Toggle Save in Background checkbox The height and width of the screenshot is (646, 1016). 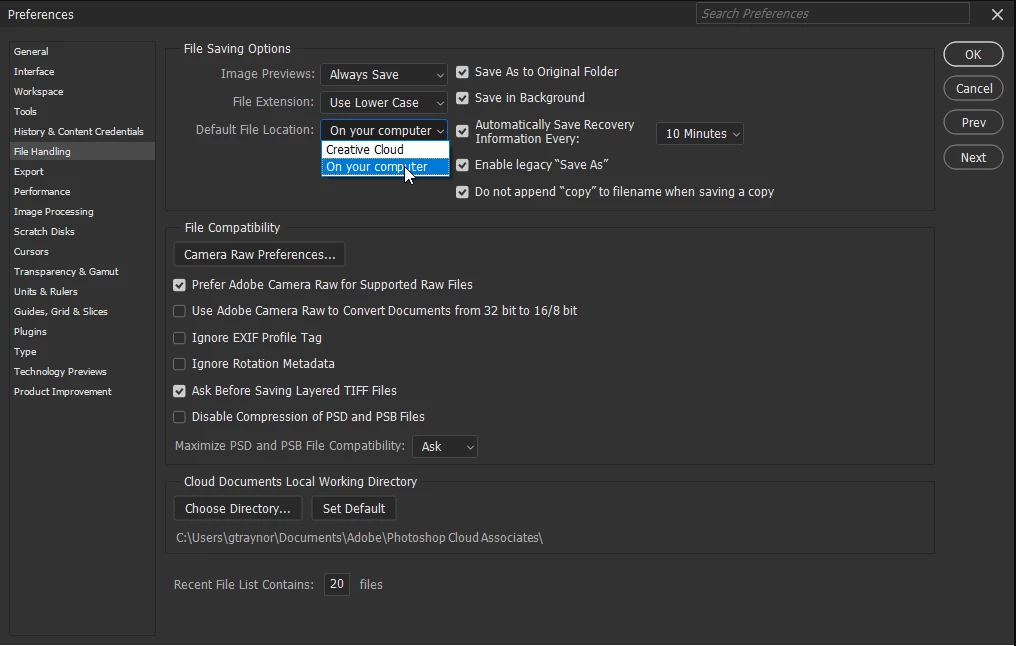tap(462, 98)
